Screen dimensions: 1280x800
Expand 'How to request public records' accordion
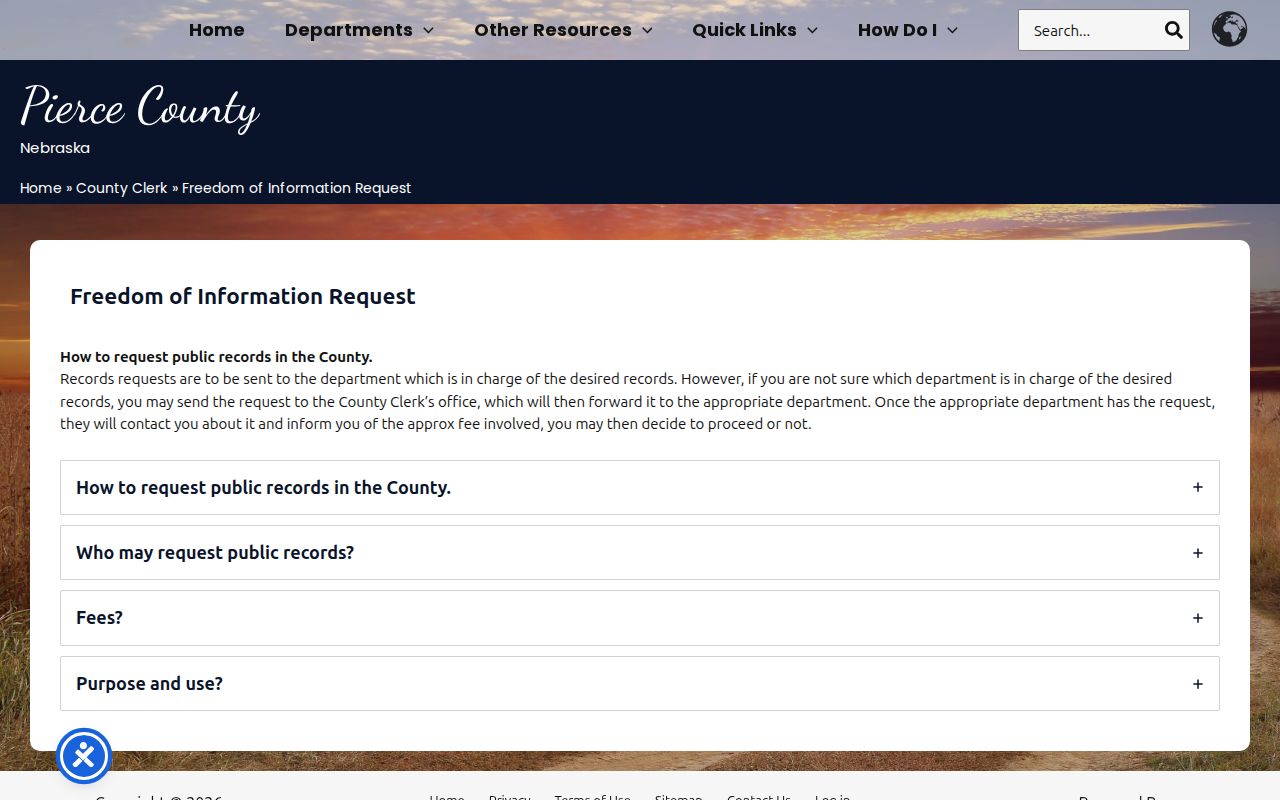click(640, 487)
